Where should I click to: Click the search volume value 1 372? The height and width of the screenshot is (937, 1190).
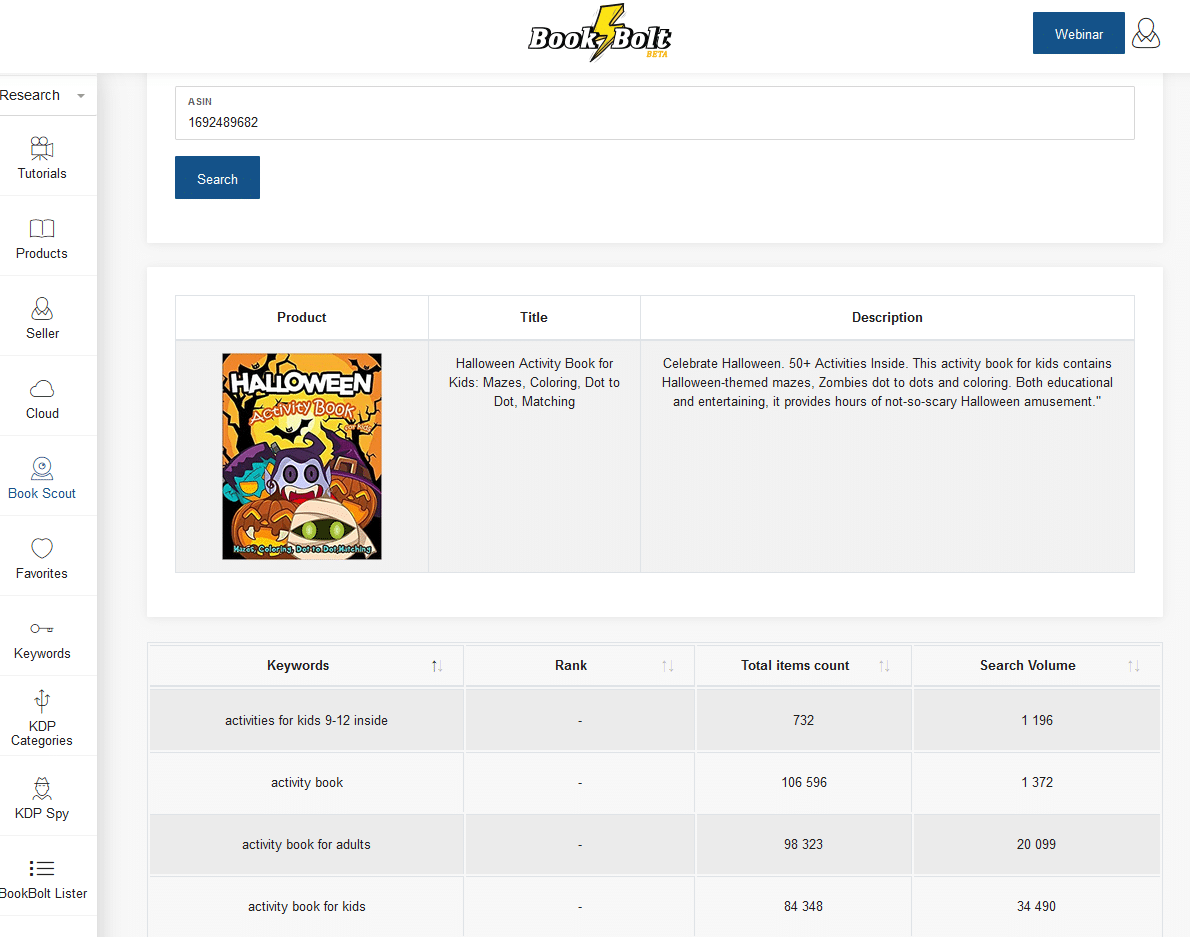click(x=1037, y=782)
